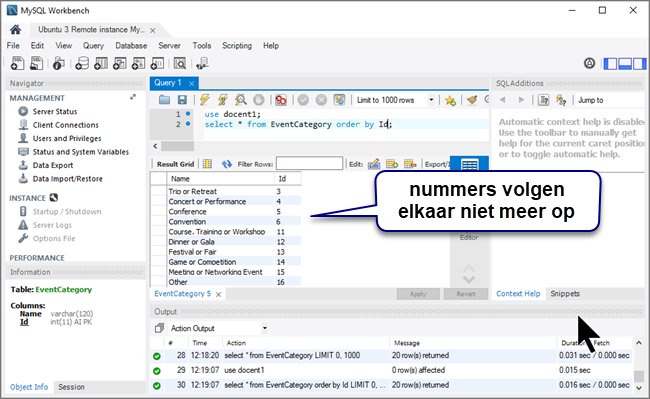Viewport: 650px width, 399px height.
Task: Open Server Status in Navigator
Action: coord(55,111)
